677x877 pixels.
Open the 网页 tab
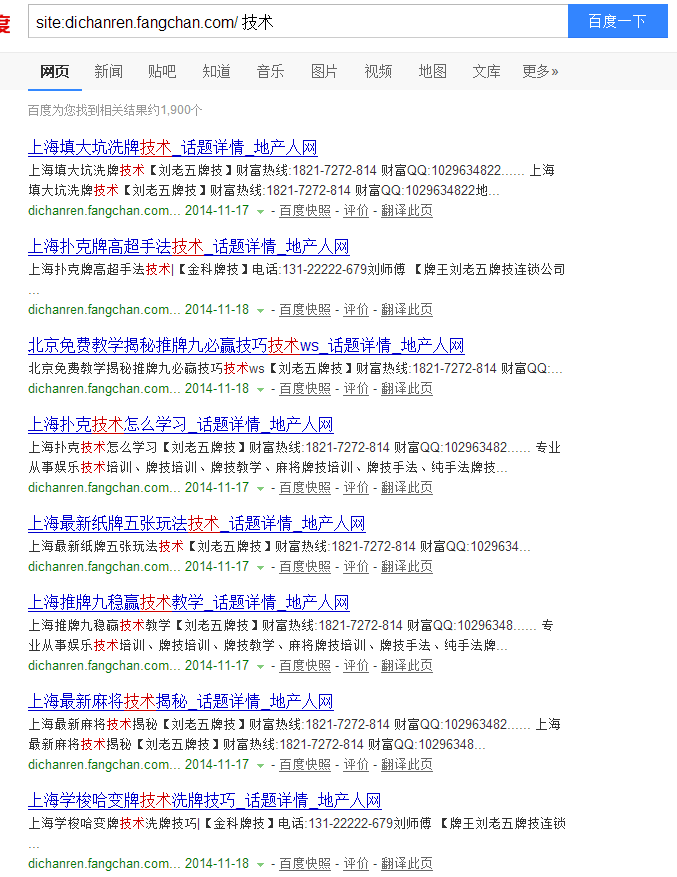tap(54, 72)
